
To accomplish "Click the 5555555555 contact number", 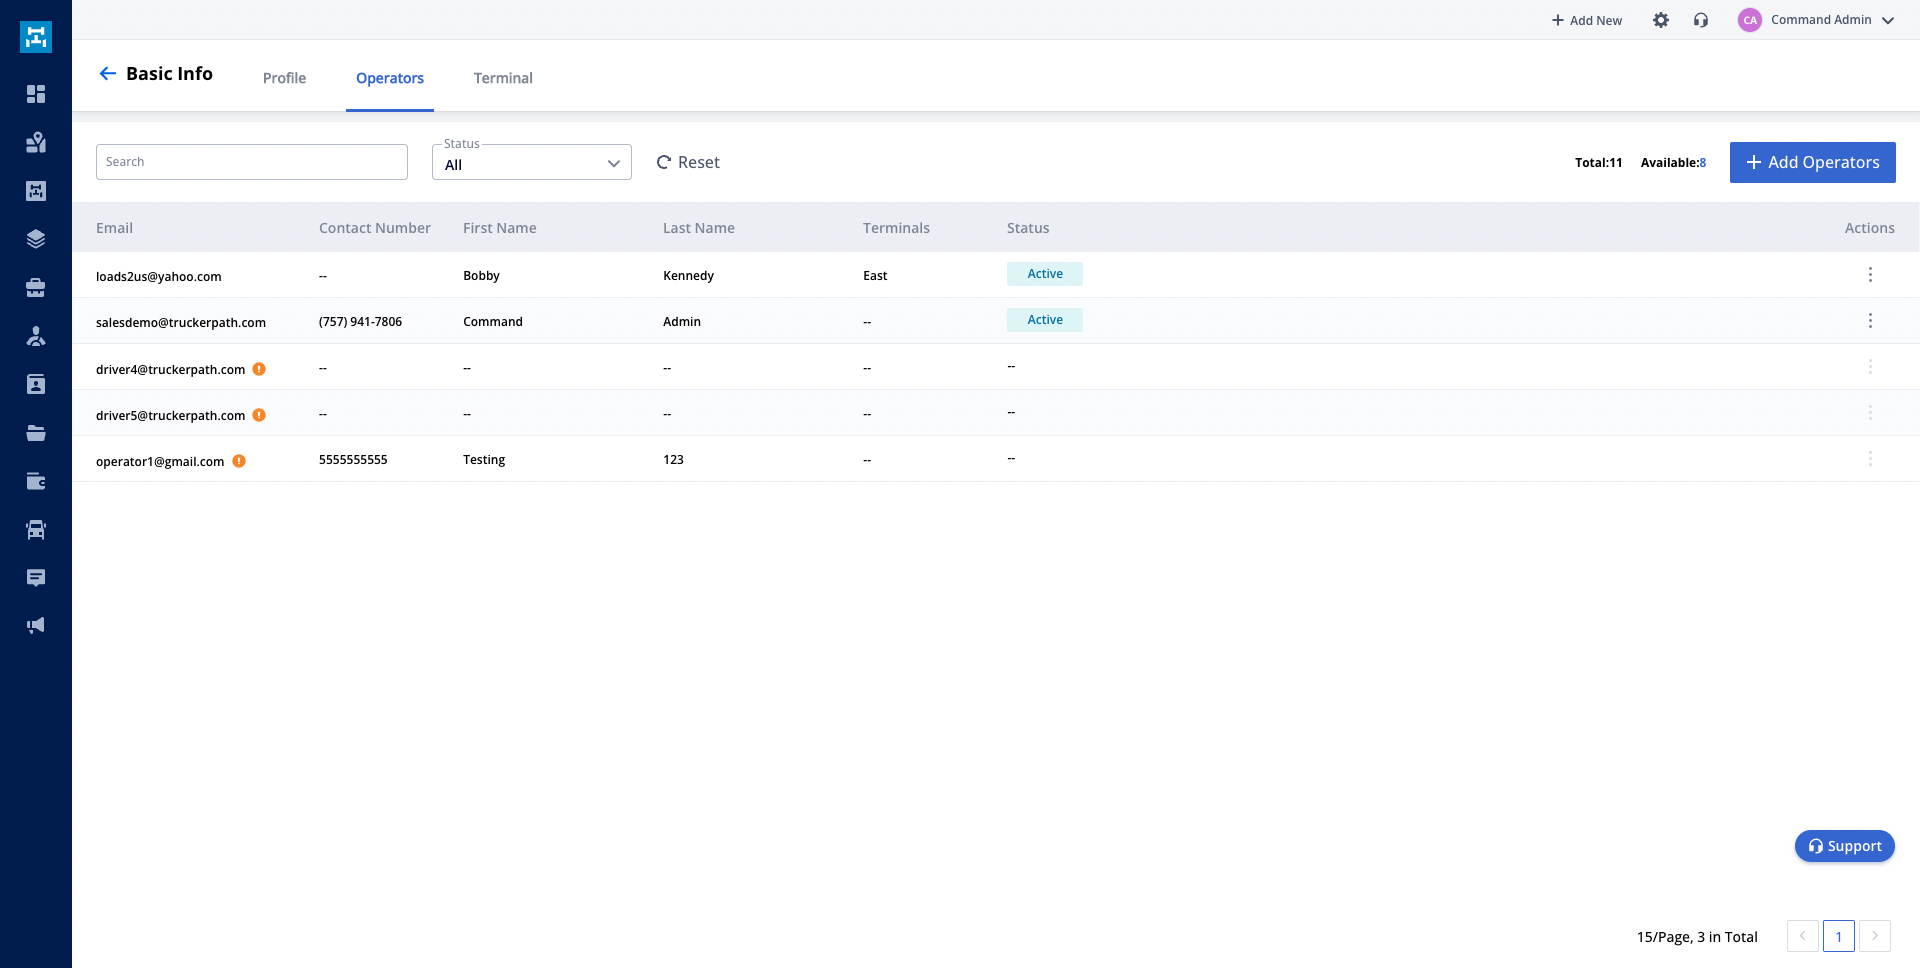I will 353,460.
